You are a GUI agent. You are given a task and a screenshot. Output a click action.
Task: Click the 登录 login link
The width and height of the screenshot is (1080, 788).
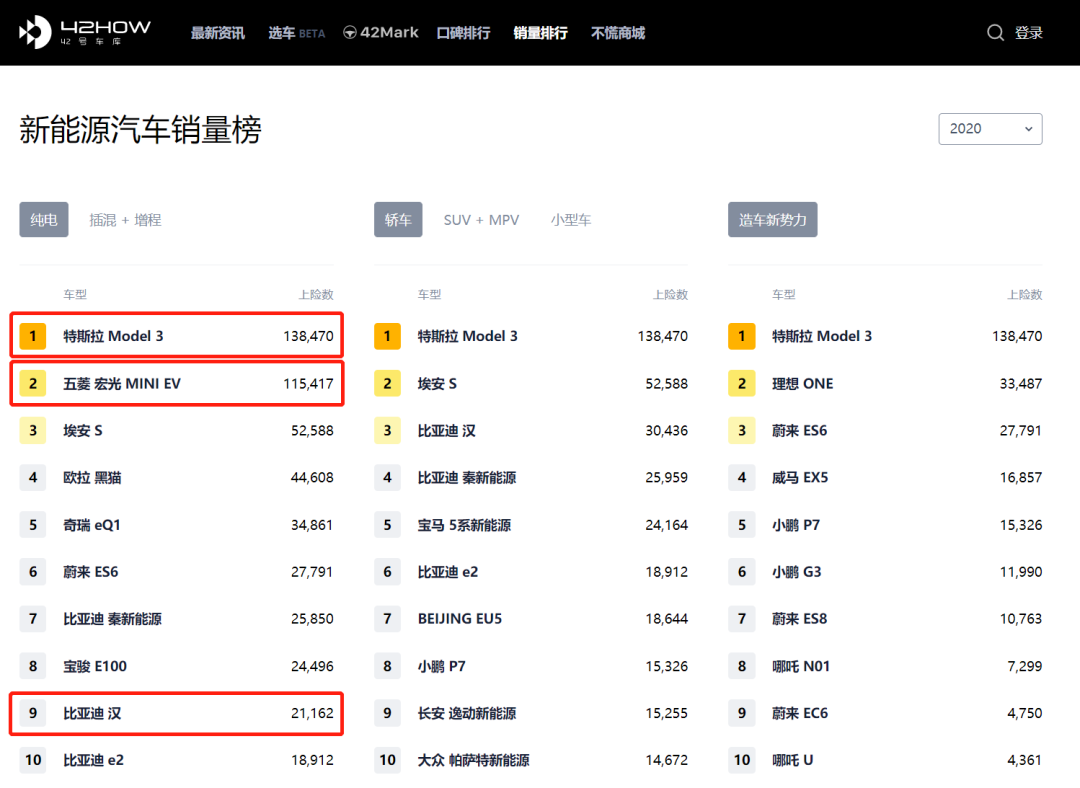(1028, 33)
